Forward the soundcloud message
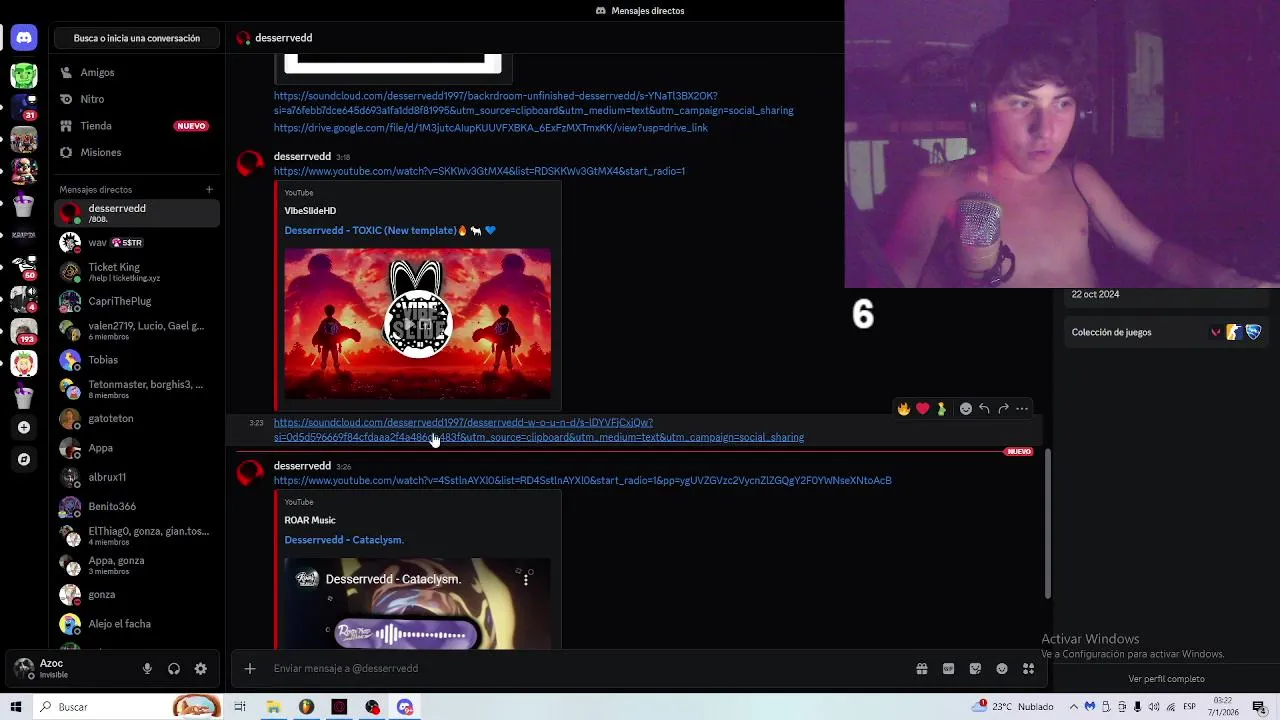Image resolution: width=1280 pixels, height=720 pixels. pyautogui.click(x=1003, y=408)
